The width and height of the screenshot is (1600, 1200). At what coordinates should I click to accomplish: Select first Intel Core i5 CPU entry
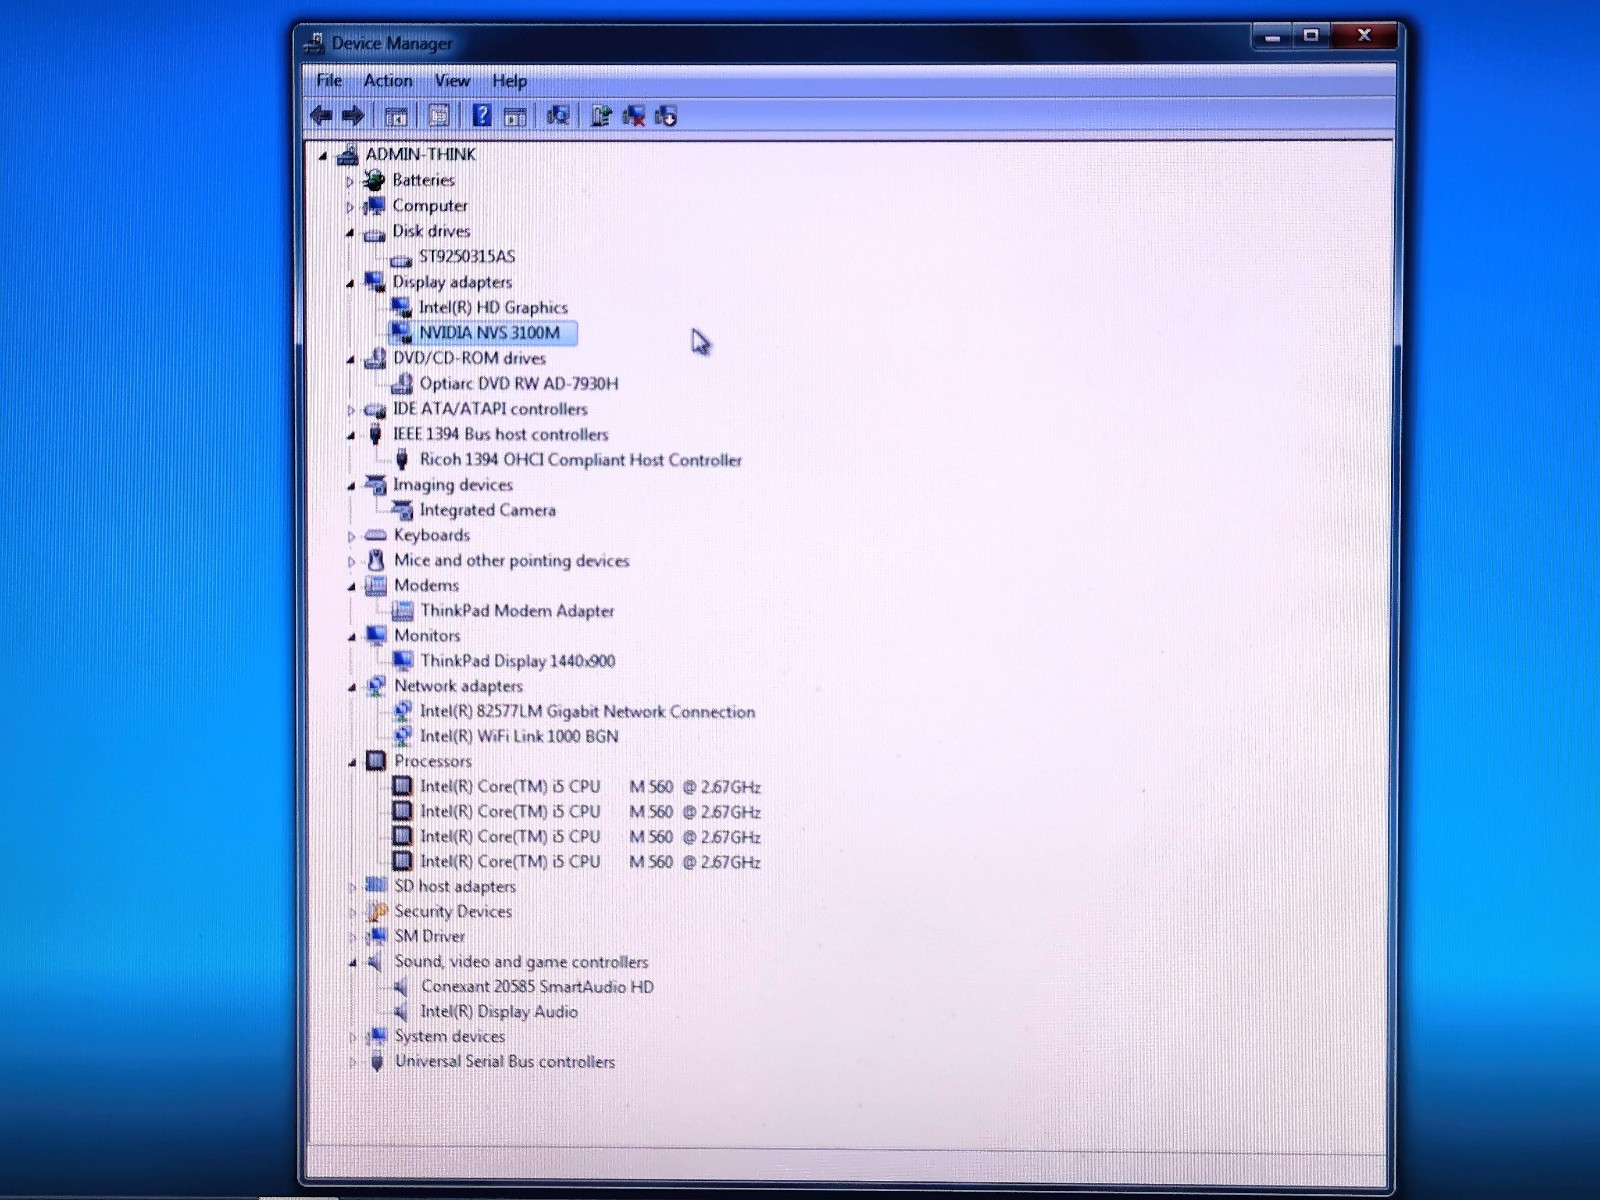(x=590, y=787)
